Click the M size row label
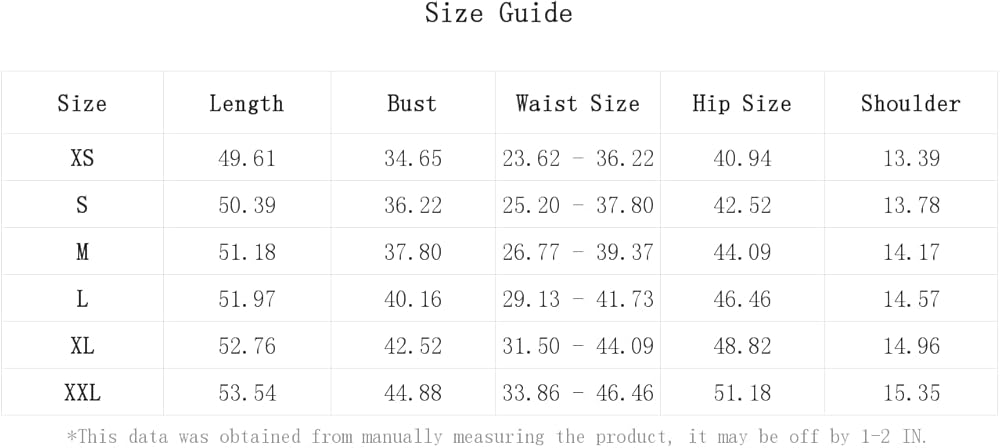Viewport: 1000px width, 448px height. coord(82,252)
